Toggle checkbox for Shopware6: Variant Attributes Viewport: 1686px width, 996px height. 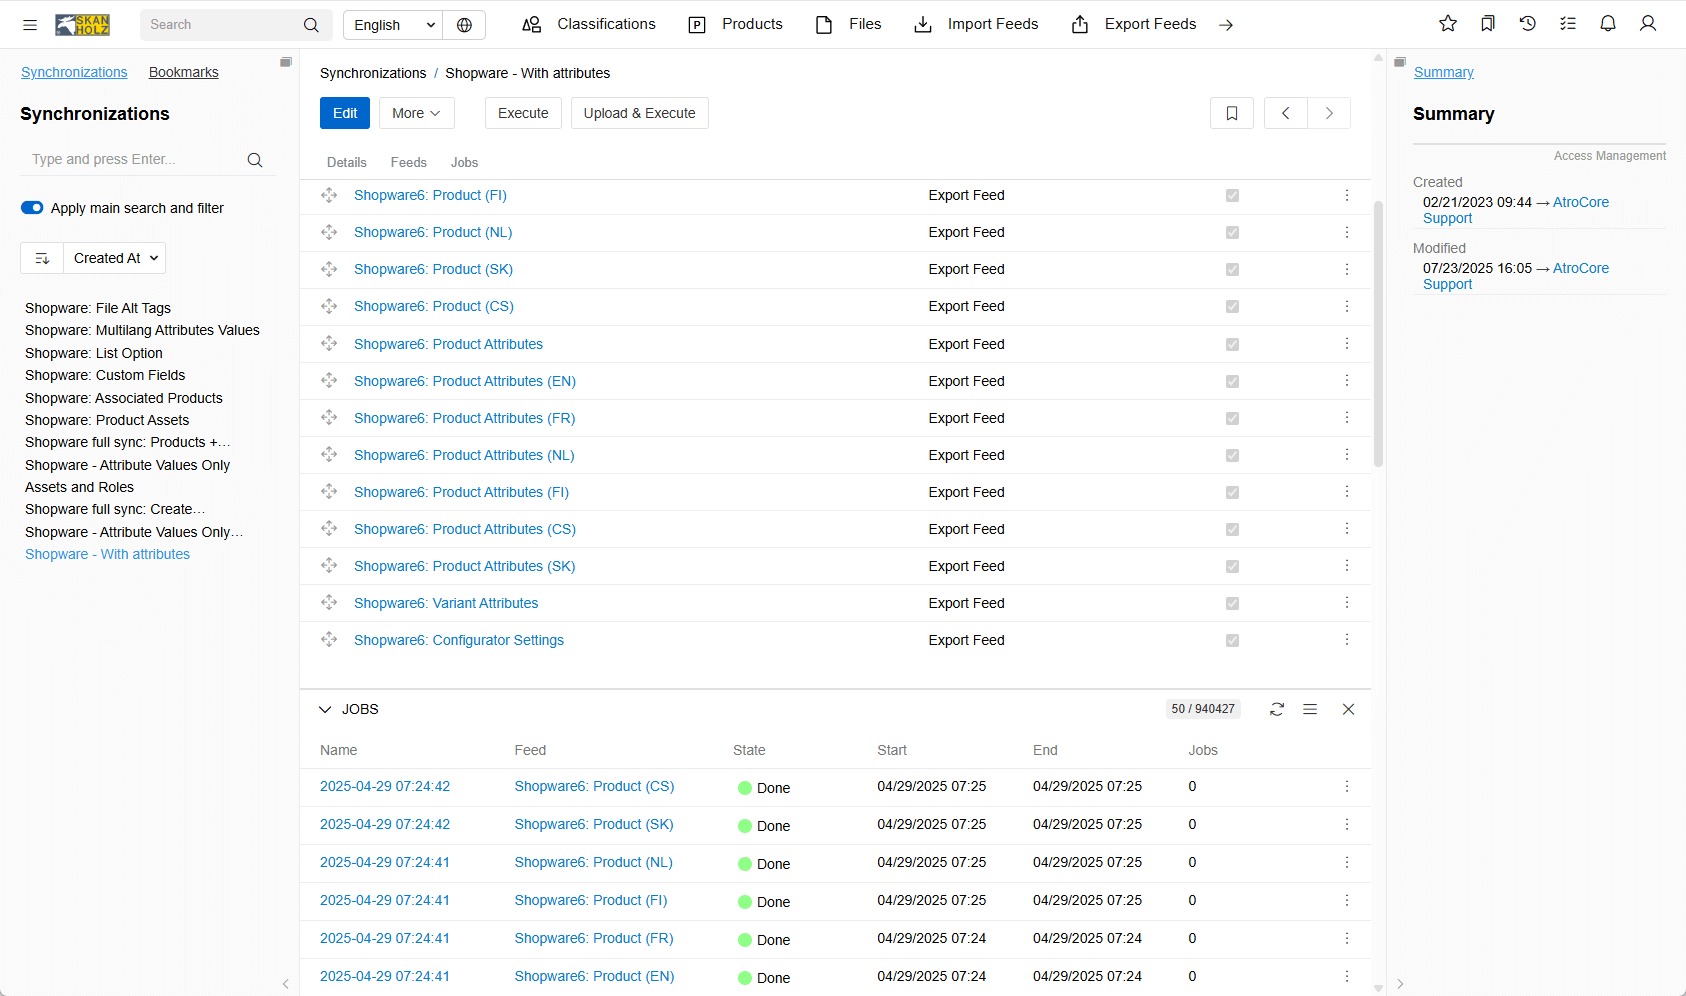pos(1232,604)
